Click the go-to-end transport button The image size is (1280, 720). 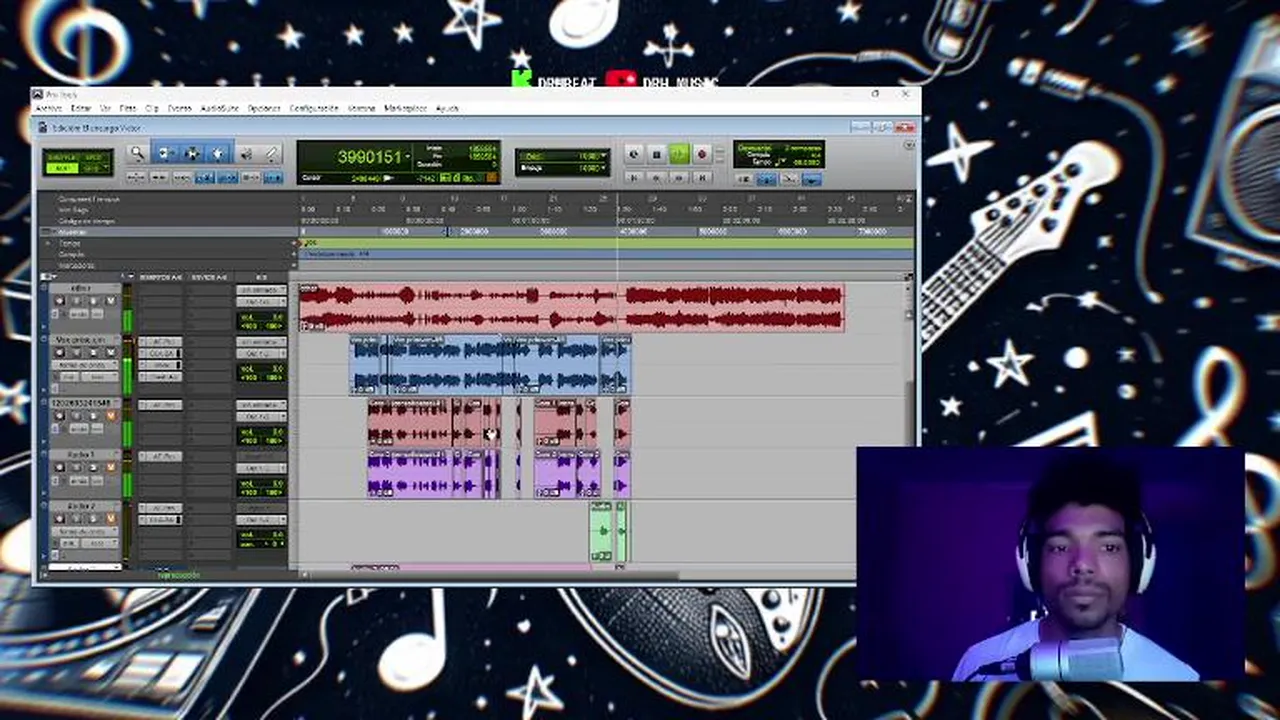(x=702, y=177)
